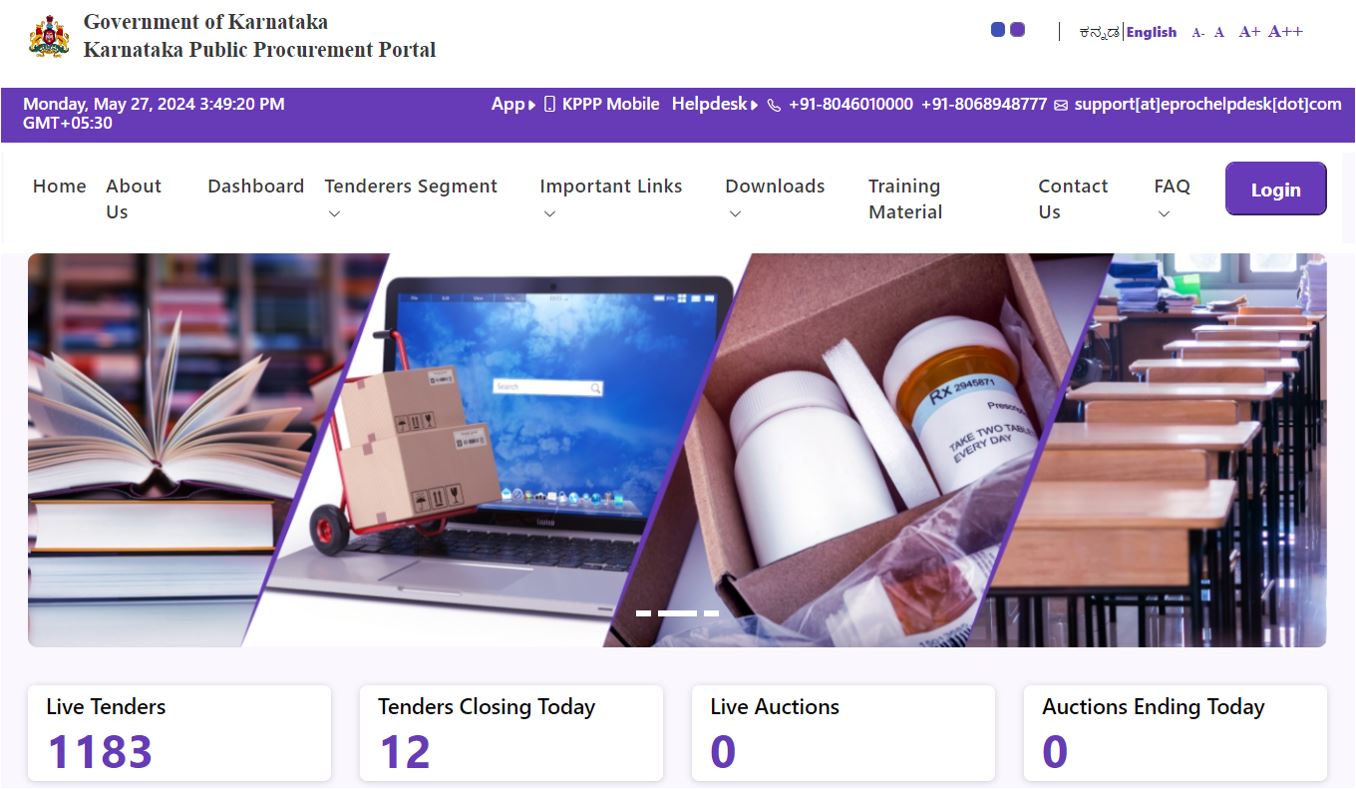
Task: Expand the FAQ dropdown chevron
Action: pos(1164,213)
